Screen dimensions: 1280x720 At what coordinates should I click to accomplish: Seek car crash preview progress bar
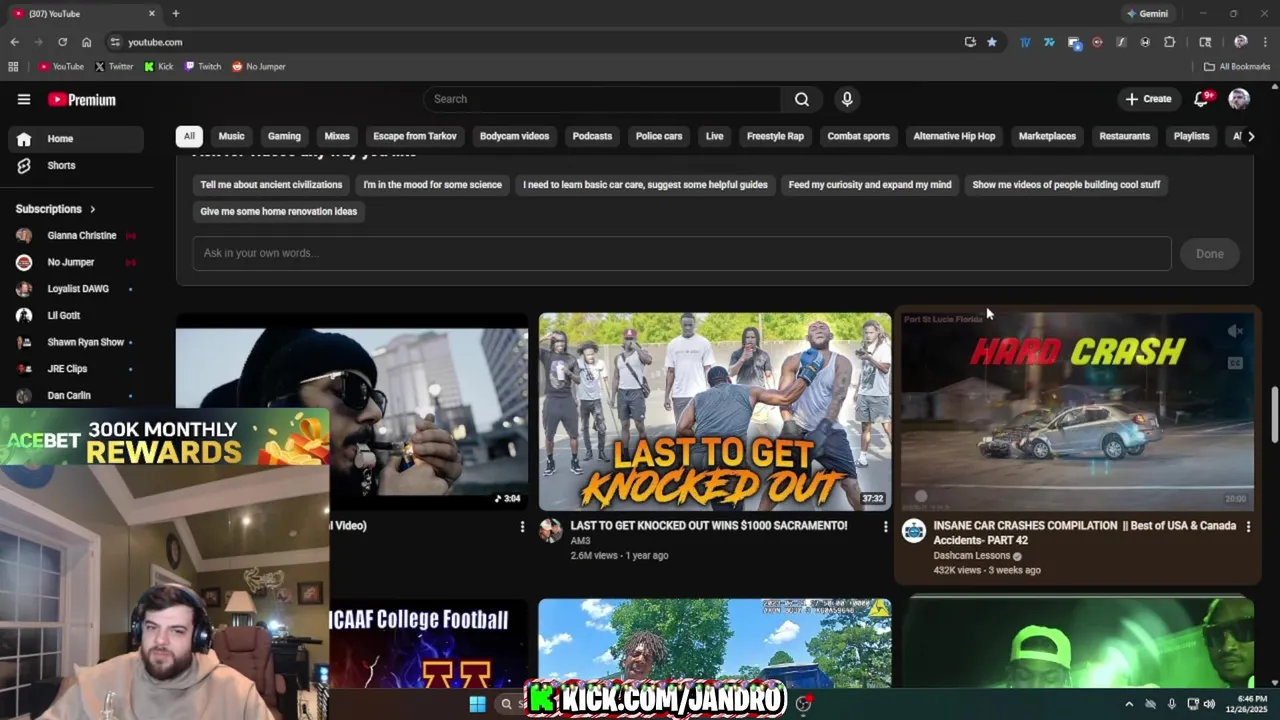(x=1077, y=510)
